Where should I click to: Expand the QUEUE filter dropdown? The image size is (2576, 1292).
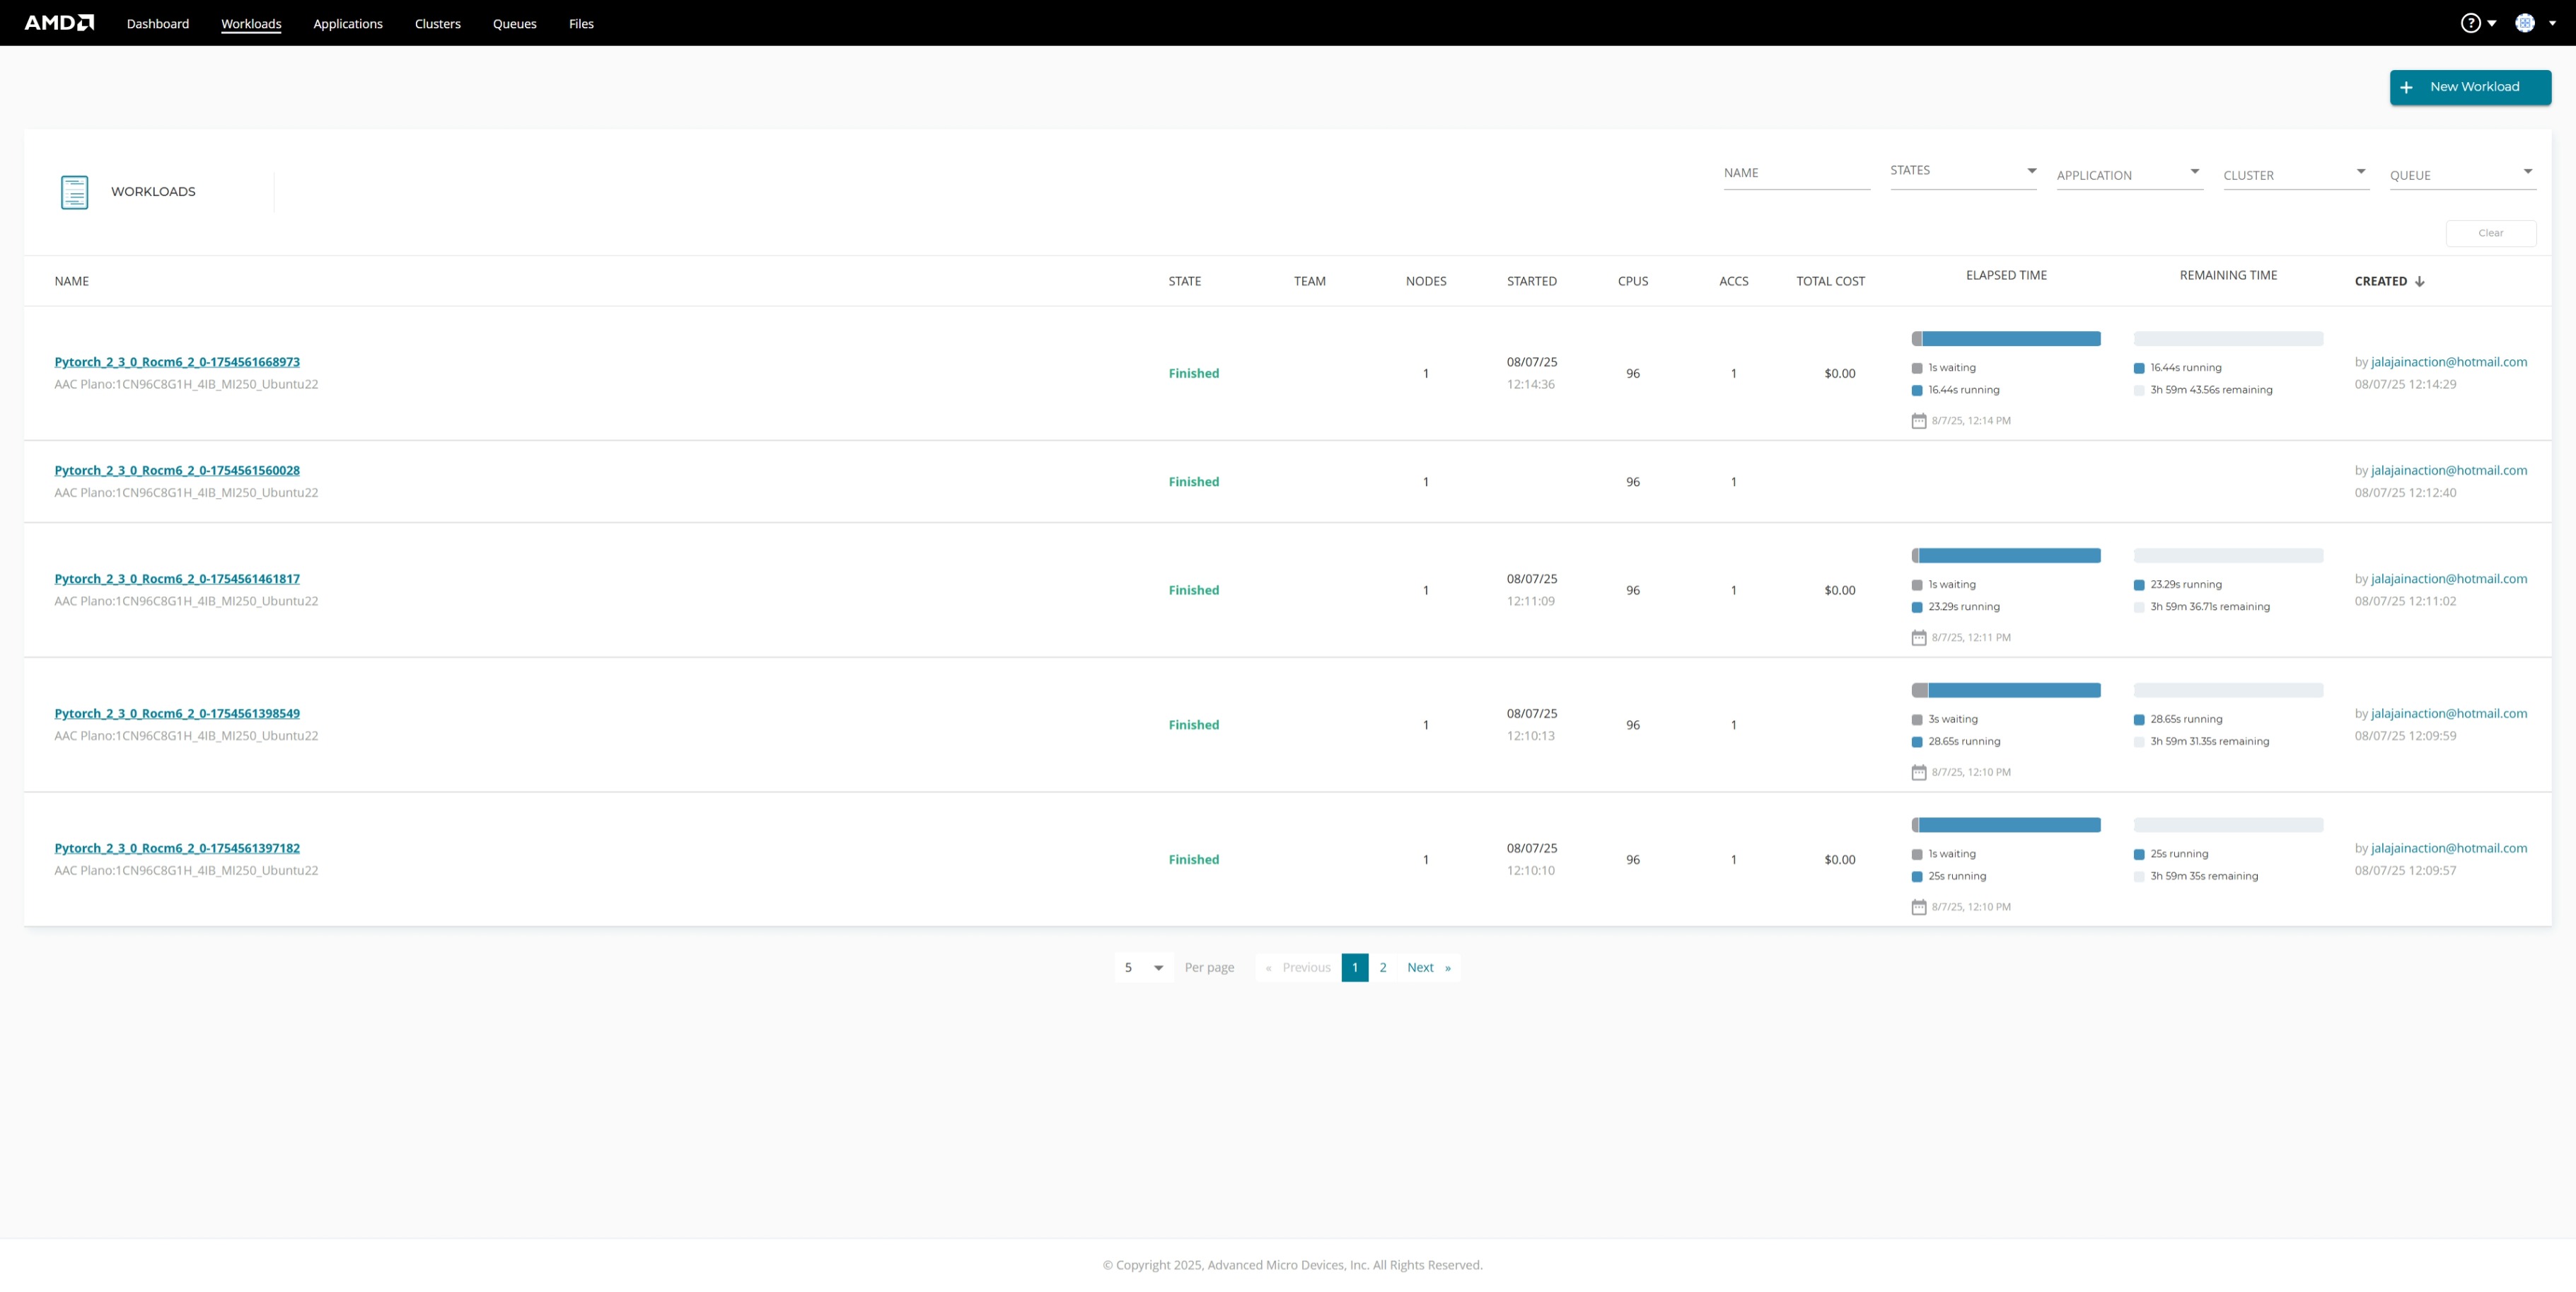coord(2463,174)
